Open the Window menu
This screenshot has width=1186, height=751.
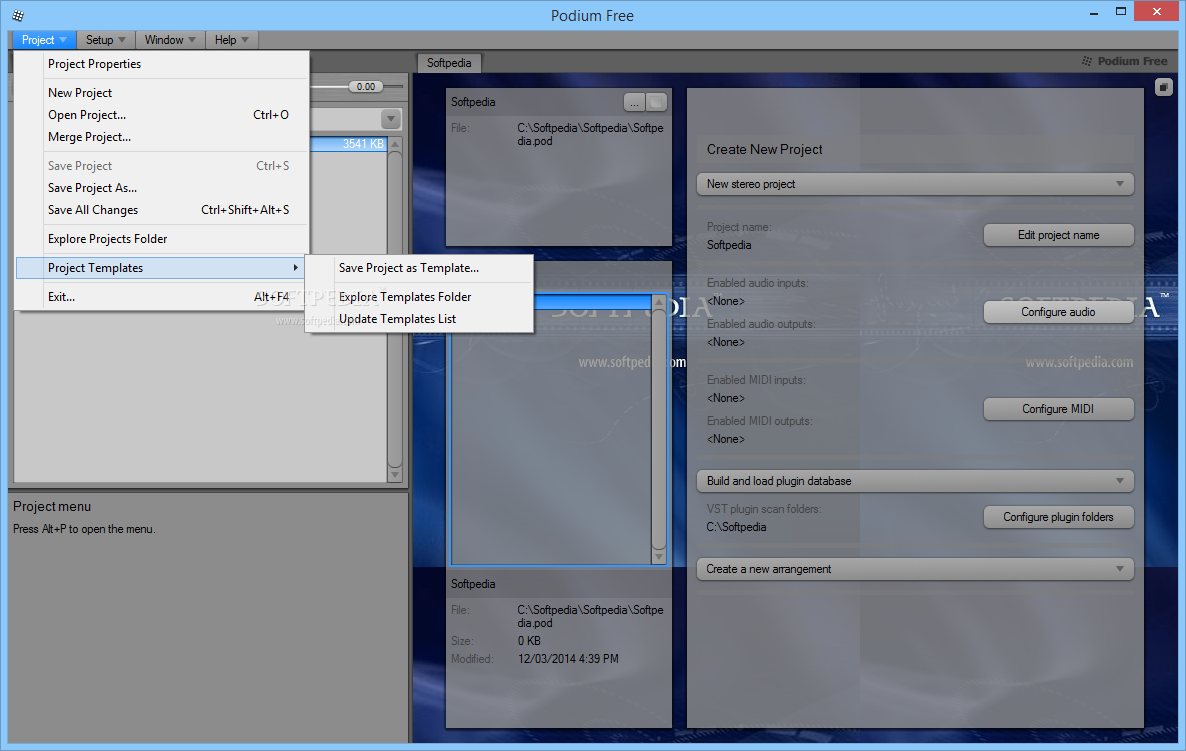(x=170, y=40)
